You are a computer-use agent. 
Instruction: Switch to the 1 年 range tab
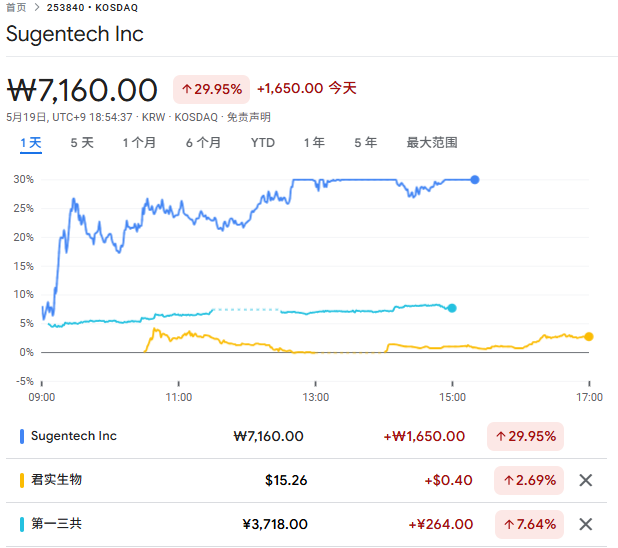point(314,143)
